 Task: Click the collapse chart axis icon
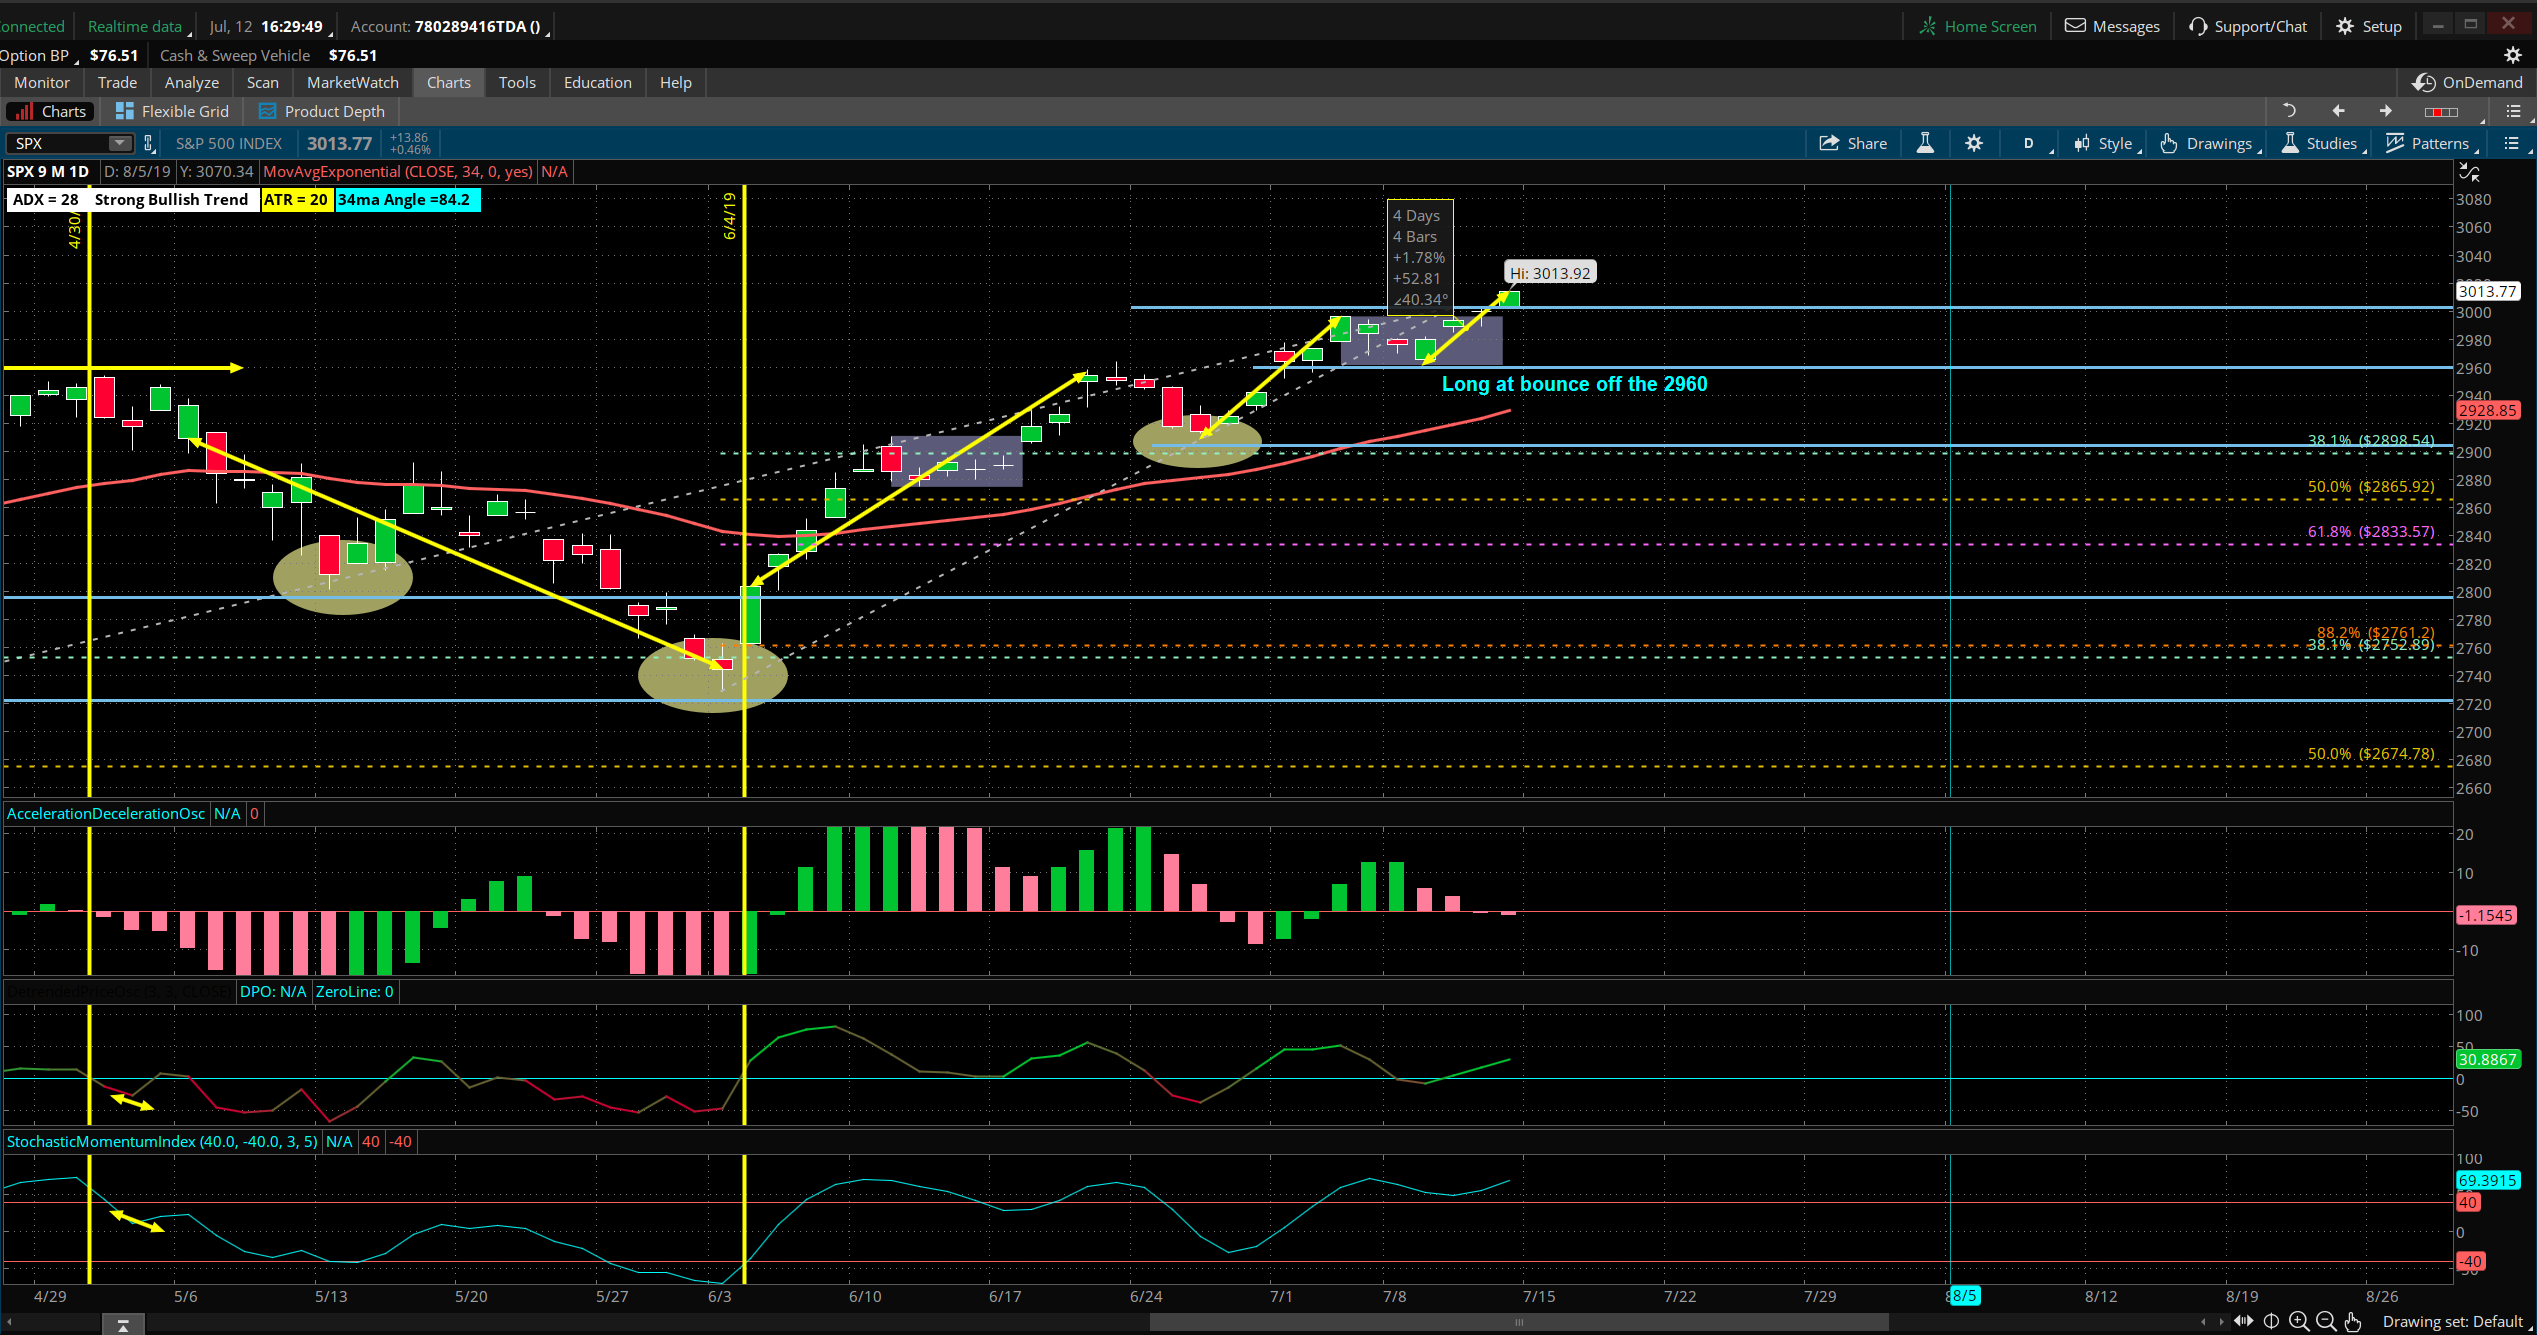tap(2469, 173)
